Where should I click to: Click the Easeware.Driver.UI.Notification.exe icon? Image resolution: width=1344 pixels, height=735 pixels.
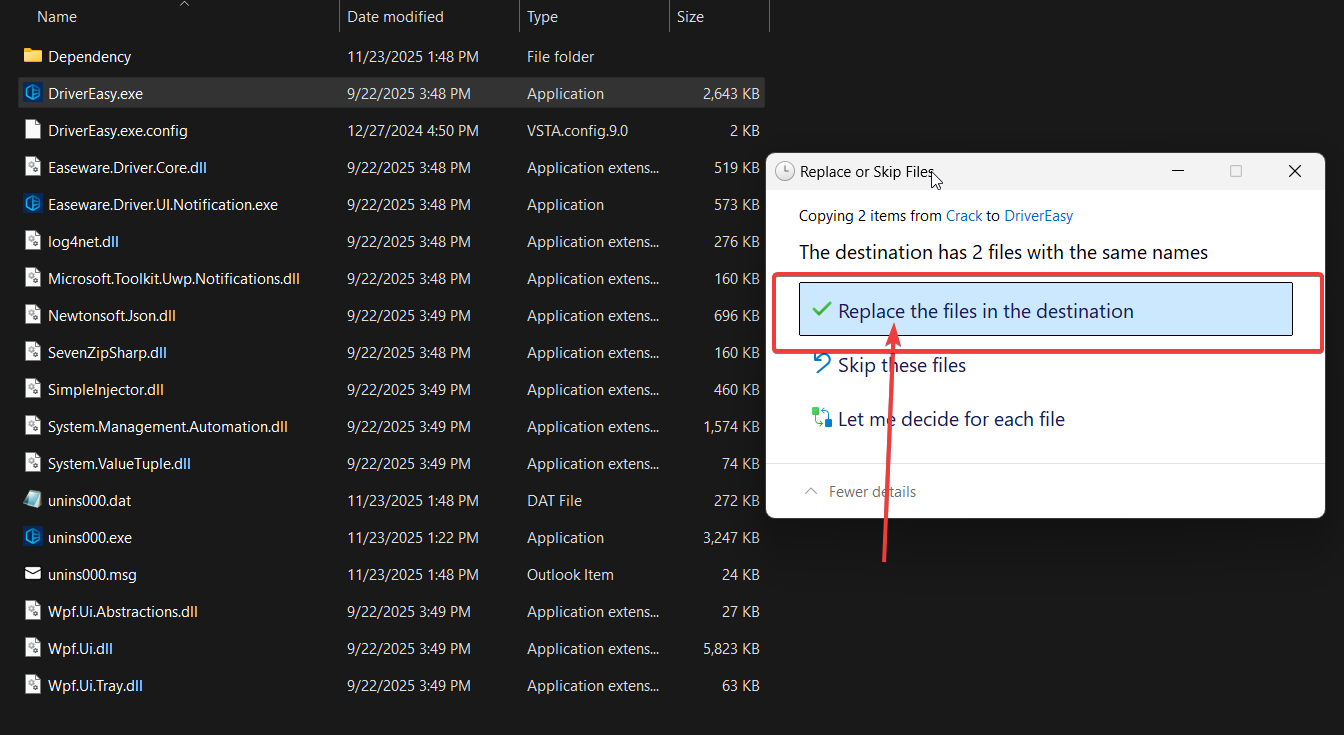[33, 204]
